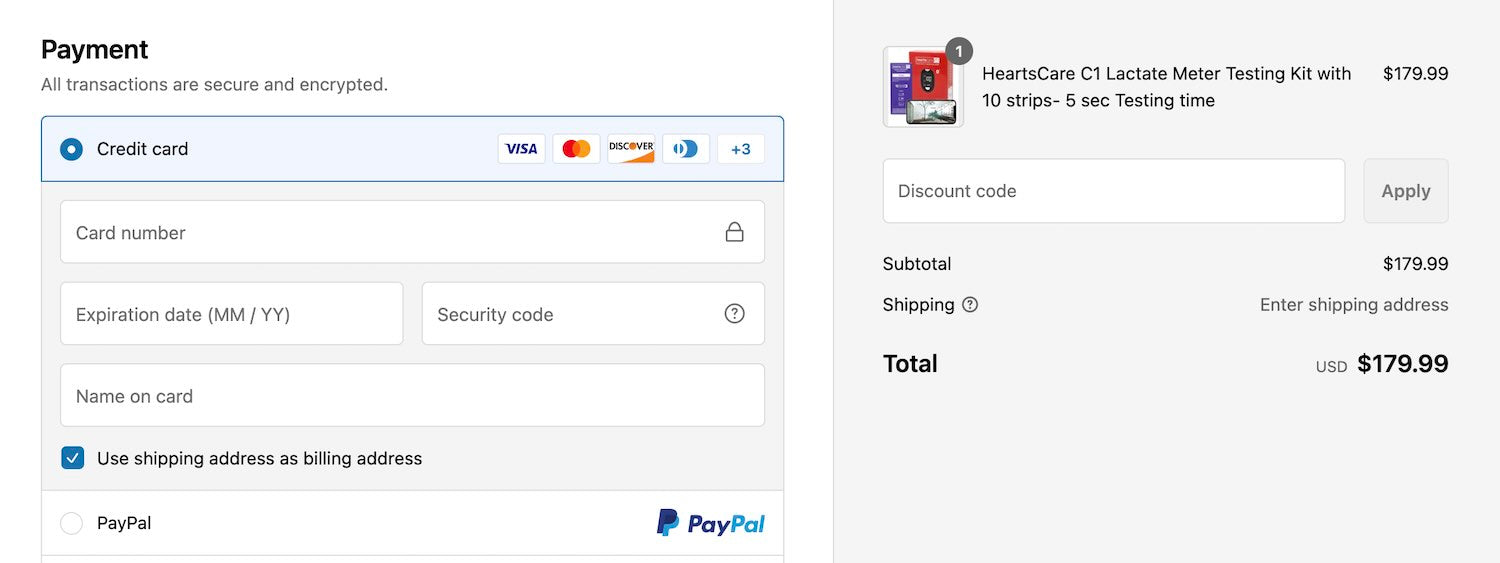This screenshot has height=563, width=1500.
Task: Click the Apply discount button
Action: click(1405, 191)
